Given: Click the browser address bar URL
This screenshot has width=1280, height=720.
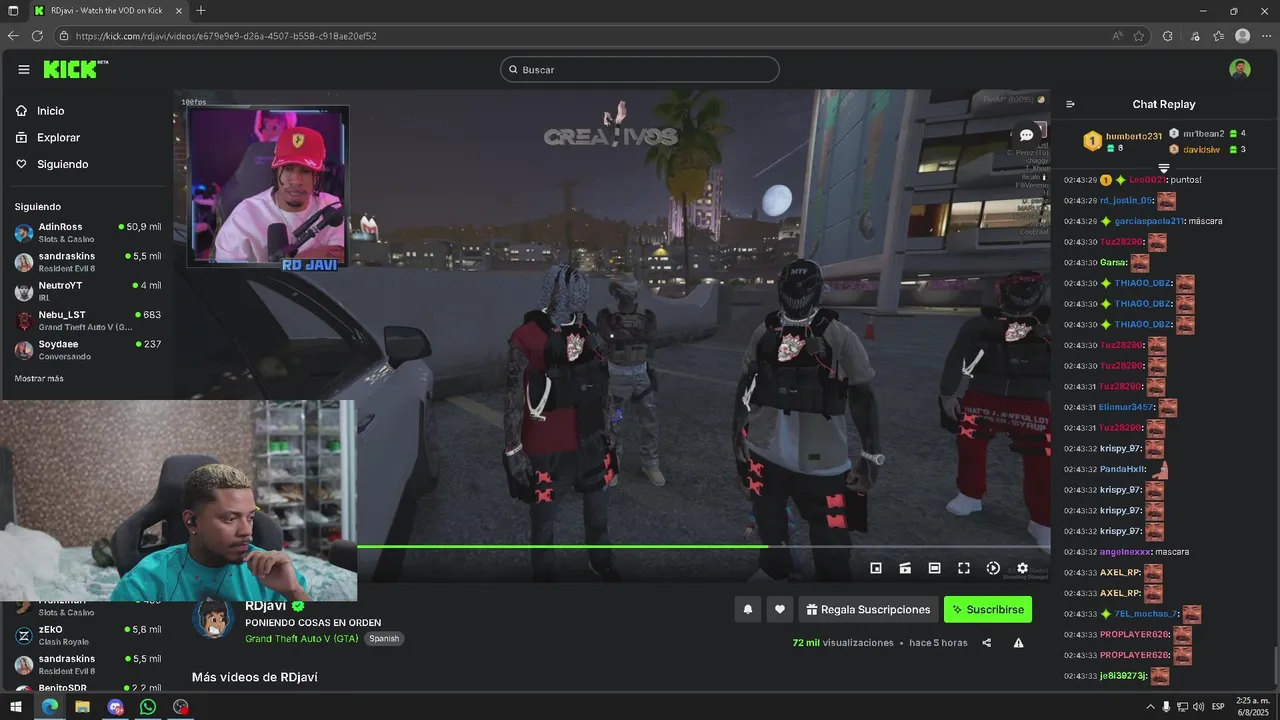Looking at the screenshot, I should point(226,36).
